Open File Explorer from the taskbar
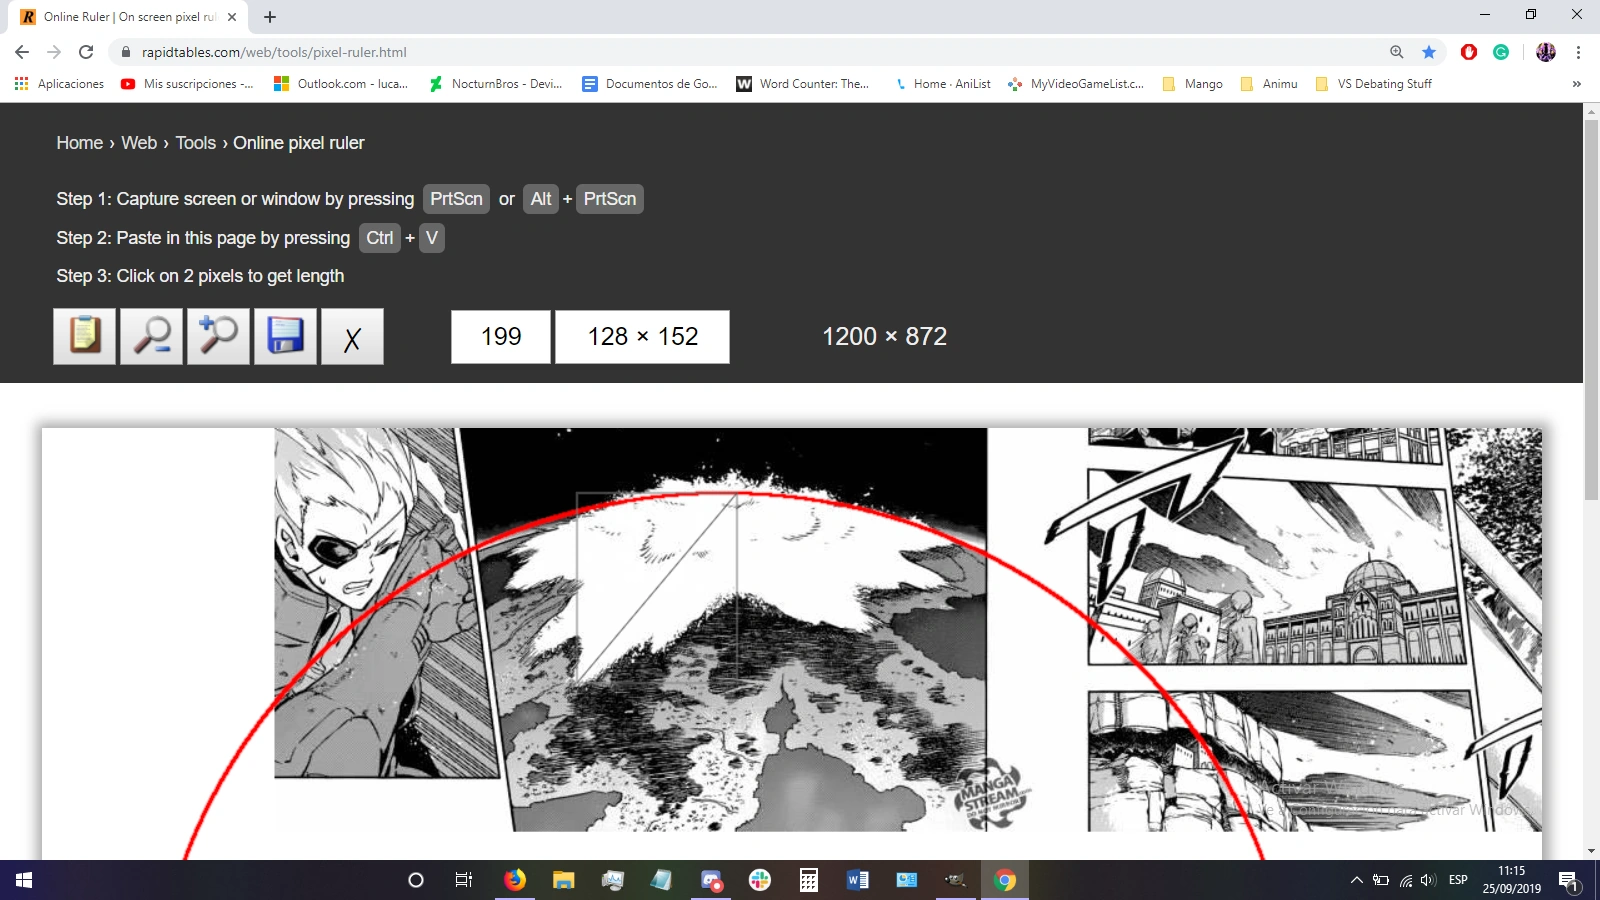The width and height of the screenshot is (1600, 900). [x=564, y=880]
